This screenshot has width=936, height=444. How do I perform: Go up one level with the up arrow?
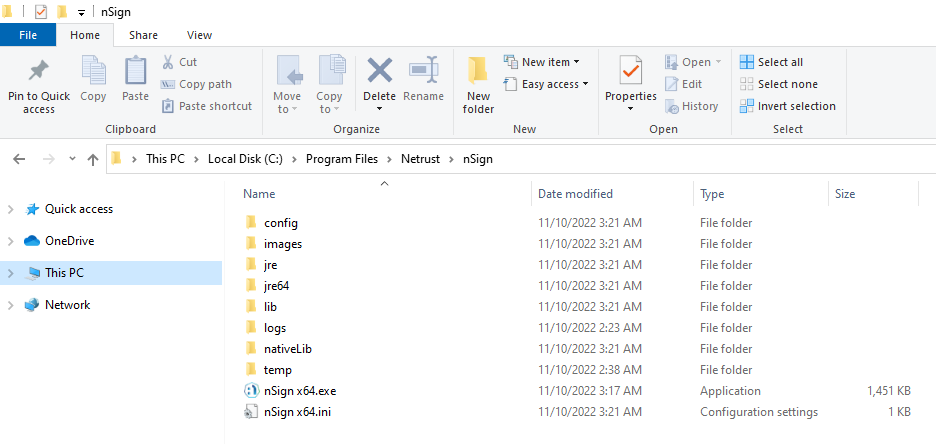[x=93, y=159]
